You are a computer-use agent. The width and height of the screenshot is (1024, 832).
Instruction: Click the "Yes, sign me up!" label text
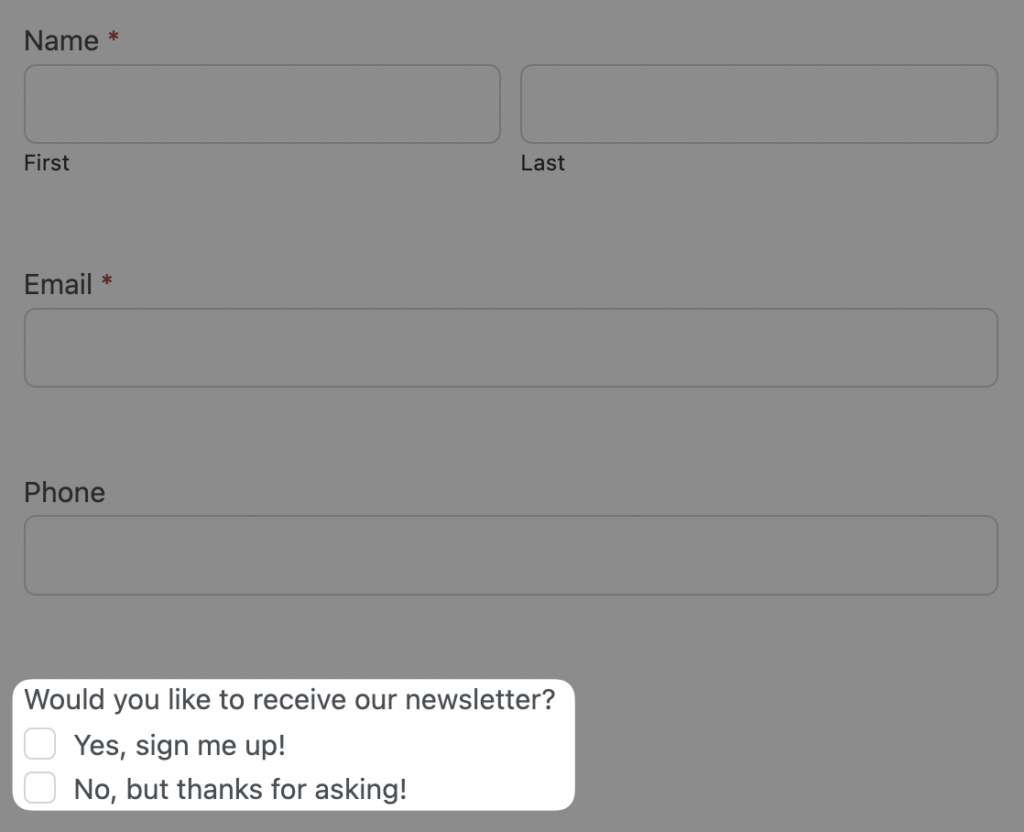tap(180, 744)
